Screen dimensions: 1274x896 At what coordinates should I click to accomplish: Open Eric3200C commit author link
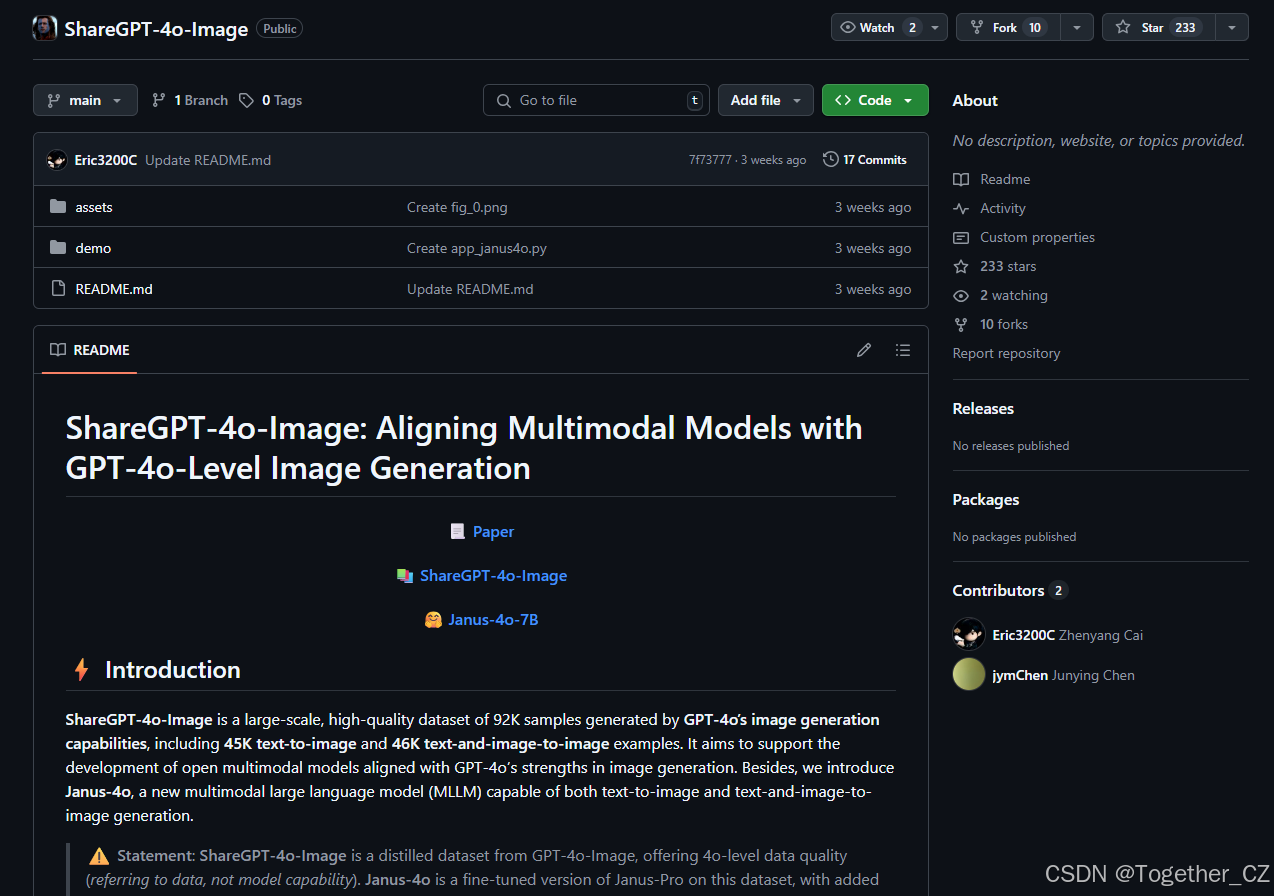(106, 160)
